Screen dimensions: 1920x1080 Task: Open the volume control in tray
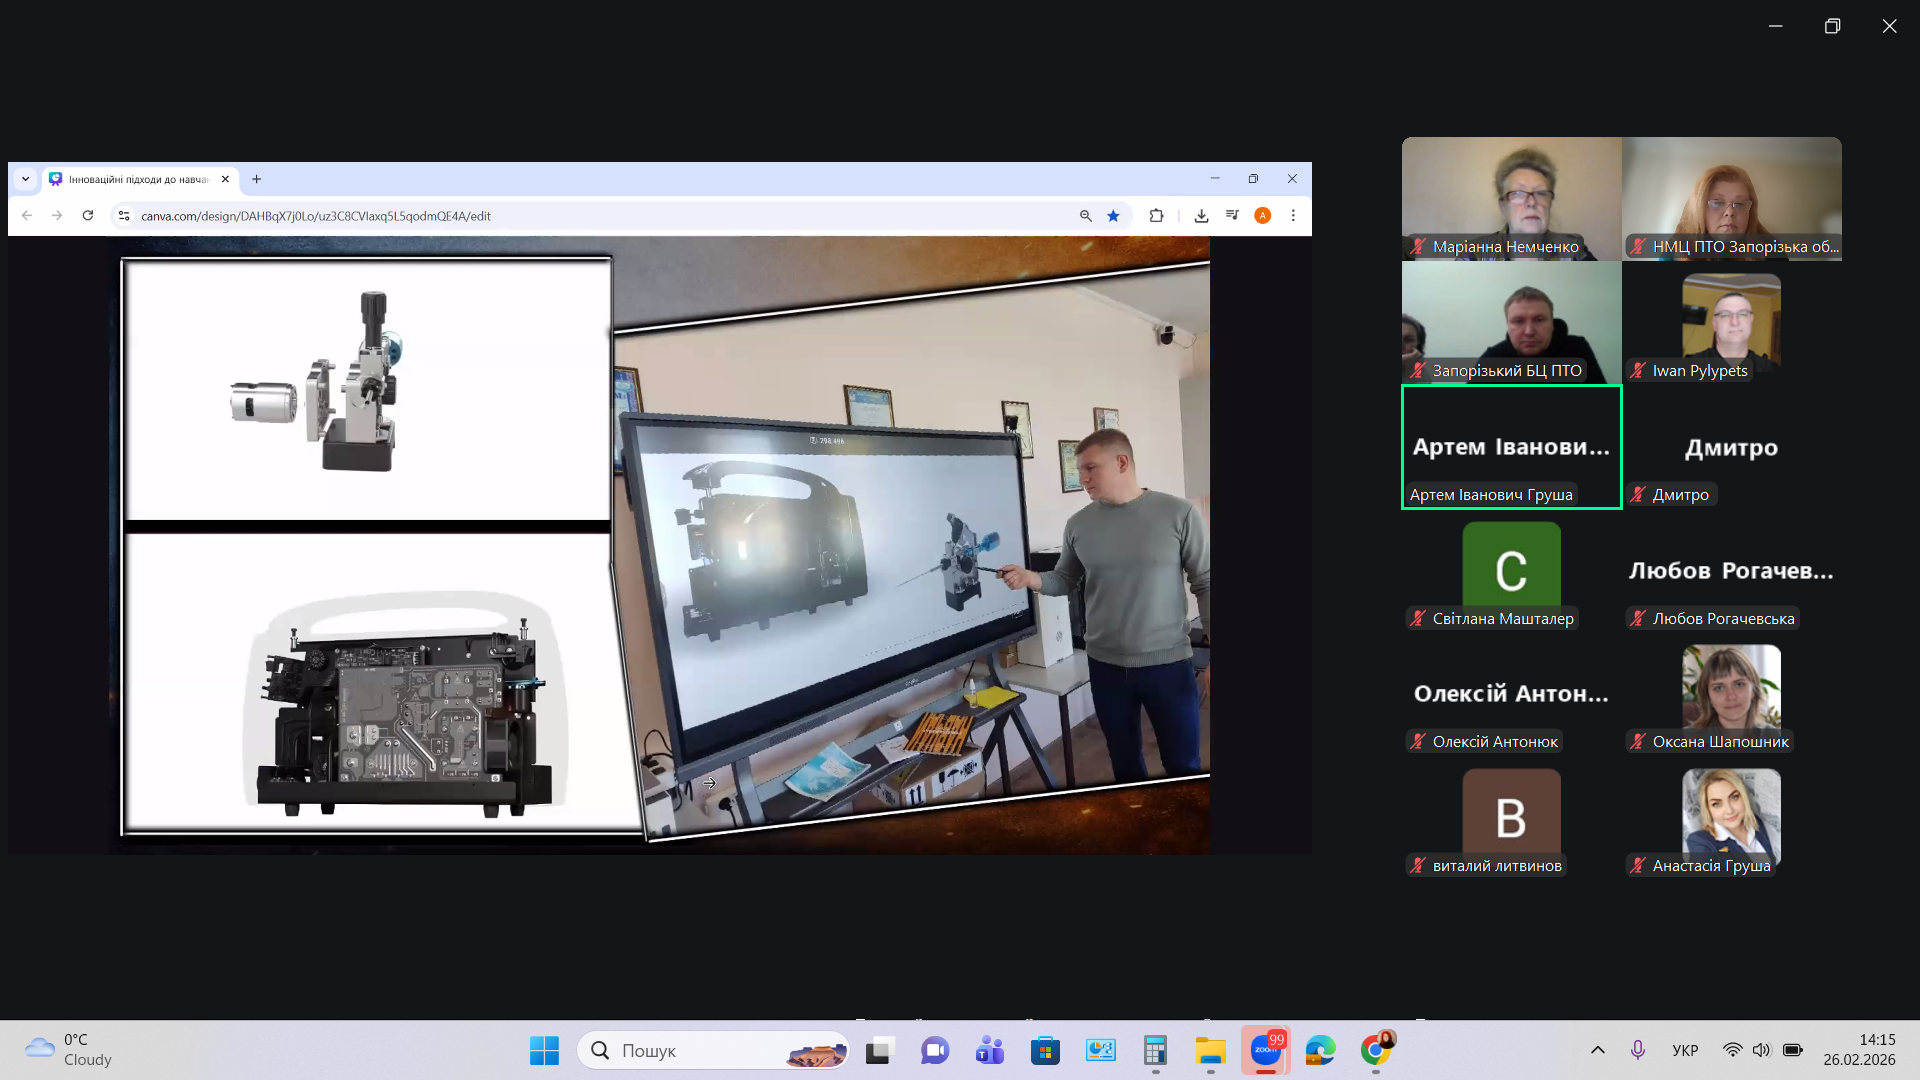[x=1762, y=1050]
